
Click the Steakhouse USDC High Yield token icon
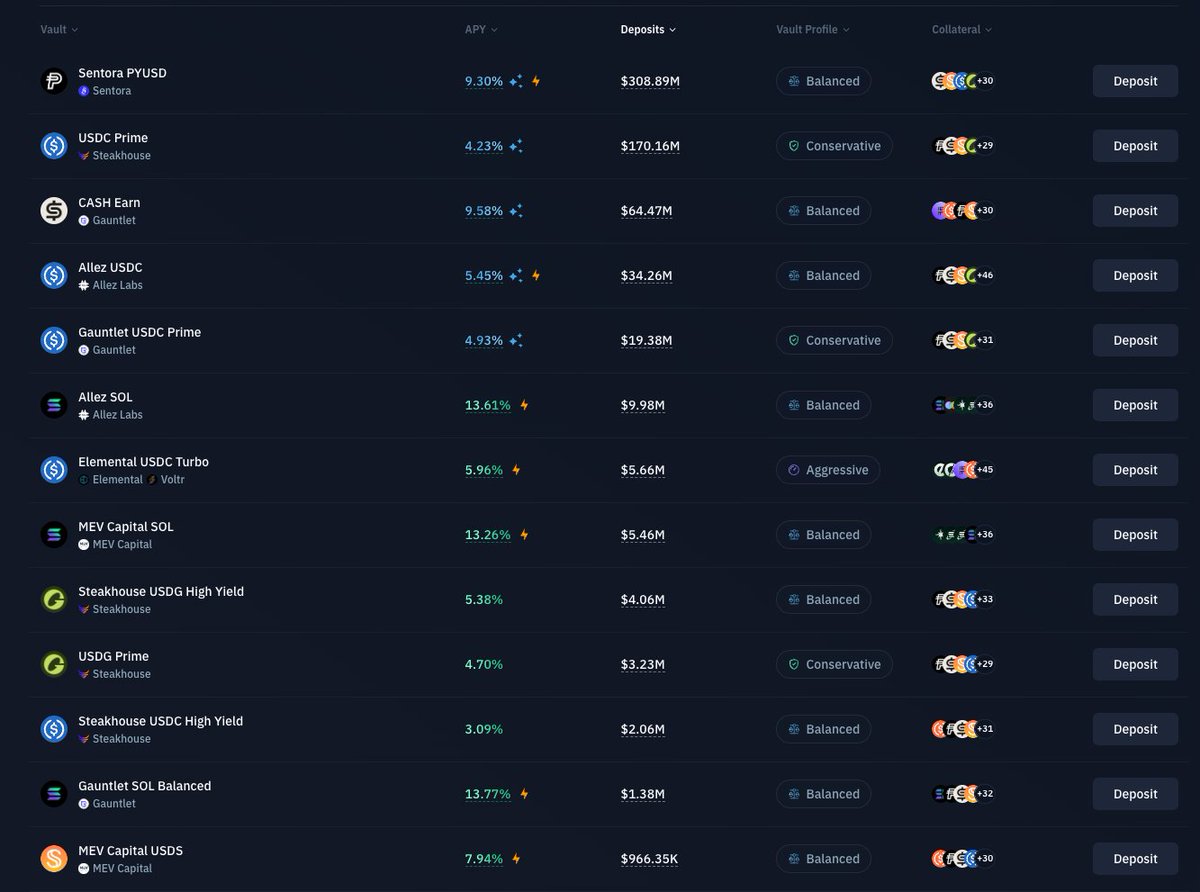pos(54,729)
